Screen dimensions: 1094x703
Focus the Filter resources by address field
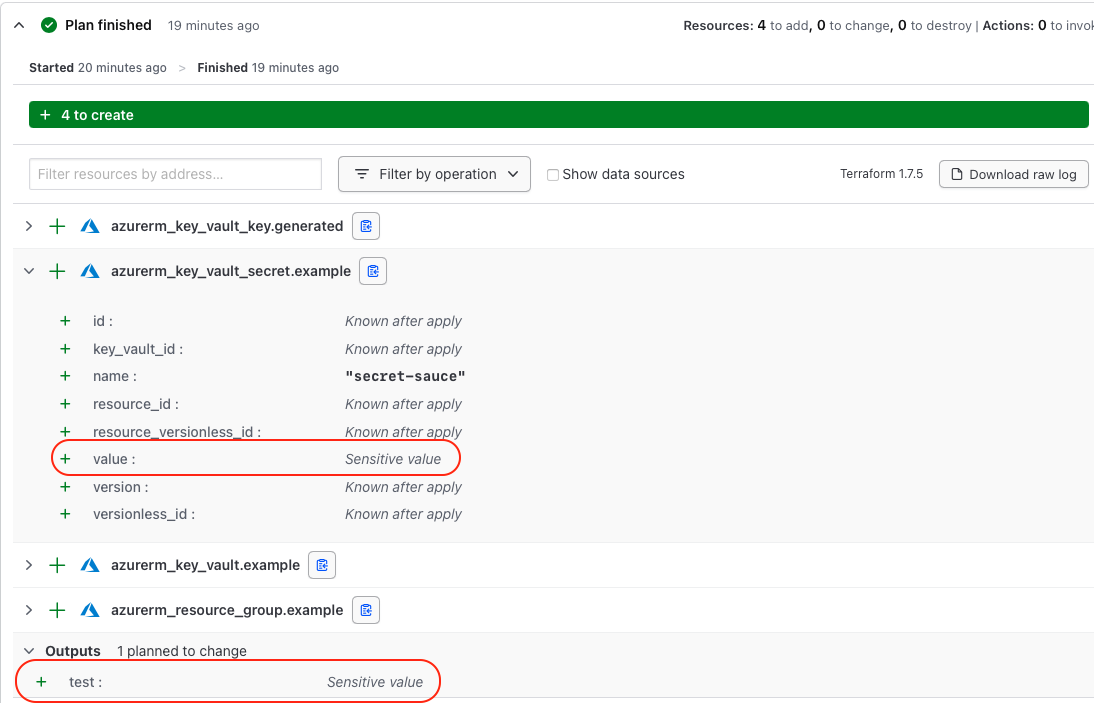coord(175,174)
